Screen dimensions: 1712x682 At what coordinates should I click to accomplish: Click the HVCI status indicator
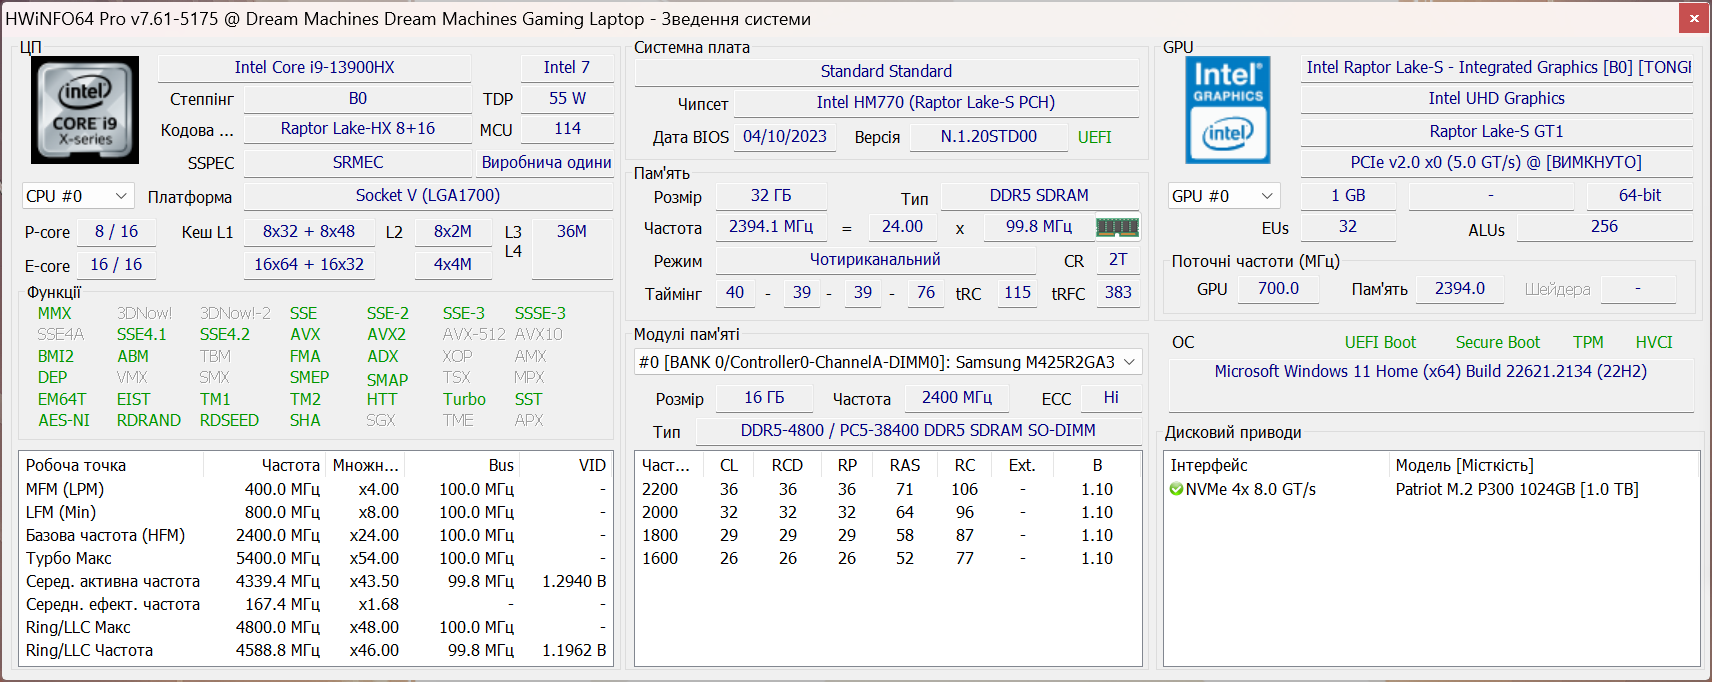pyautogui.click(x=1653, y=343)
